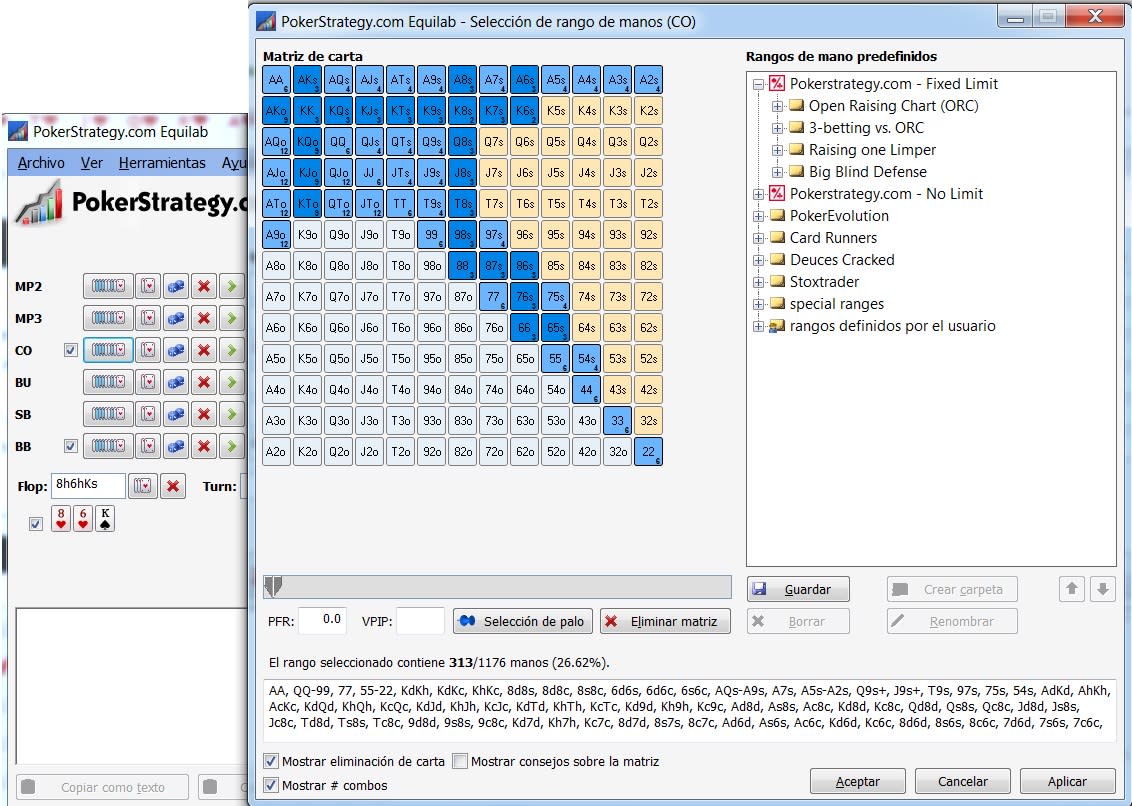Screen dimensions: 1132x806
Task: Select special ranges folder
Action: pyautogui.click(x=837, y=304)
